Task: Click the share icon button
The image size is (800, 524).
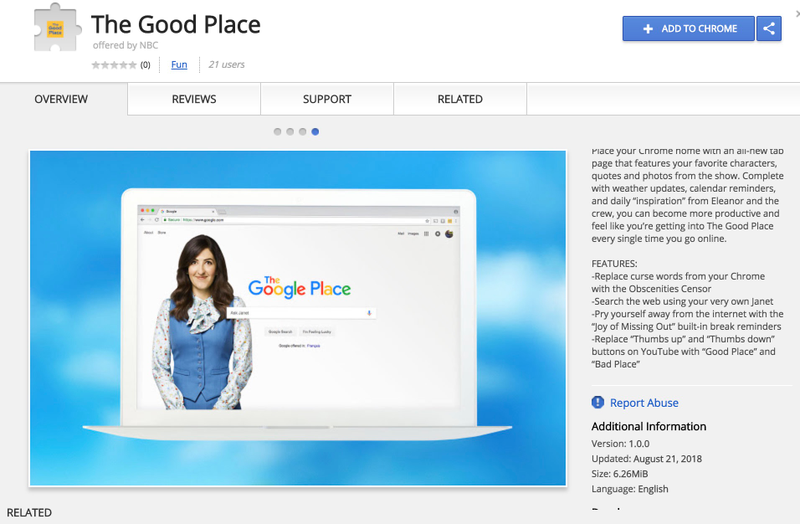Action: pos(769,29)
